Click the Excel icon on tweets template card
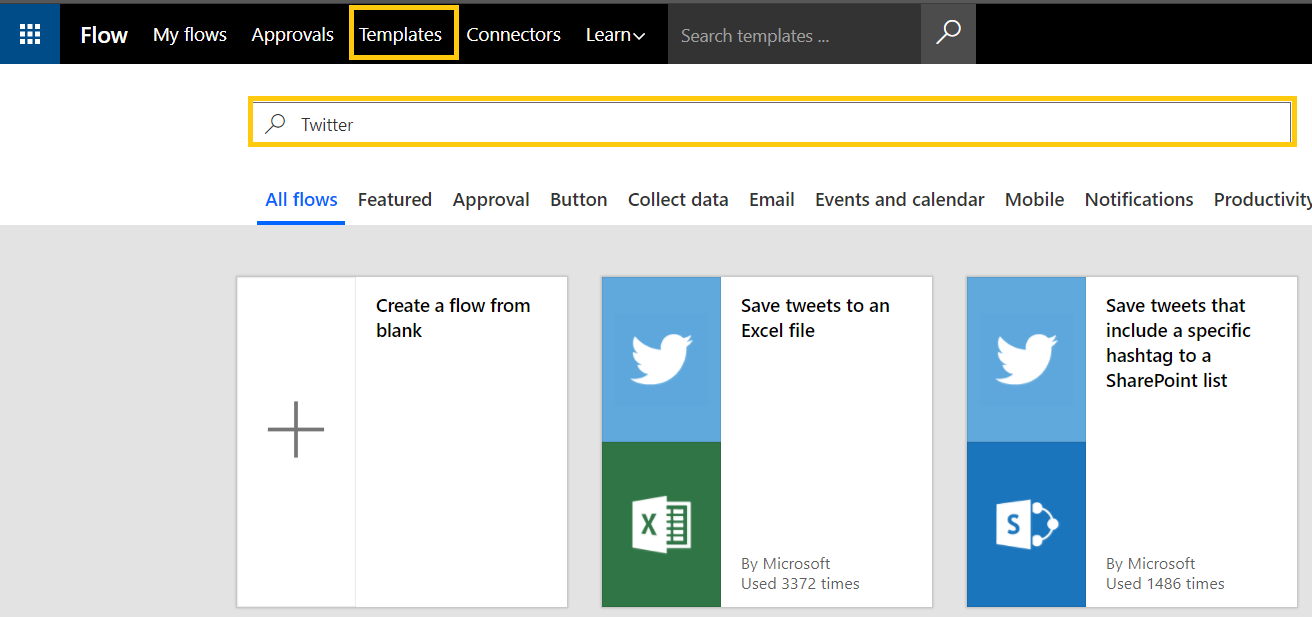 pos(661,524)
